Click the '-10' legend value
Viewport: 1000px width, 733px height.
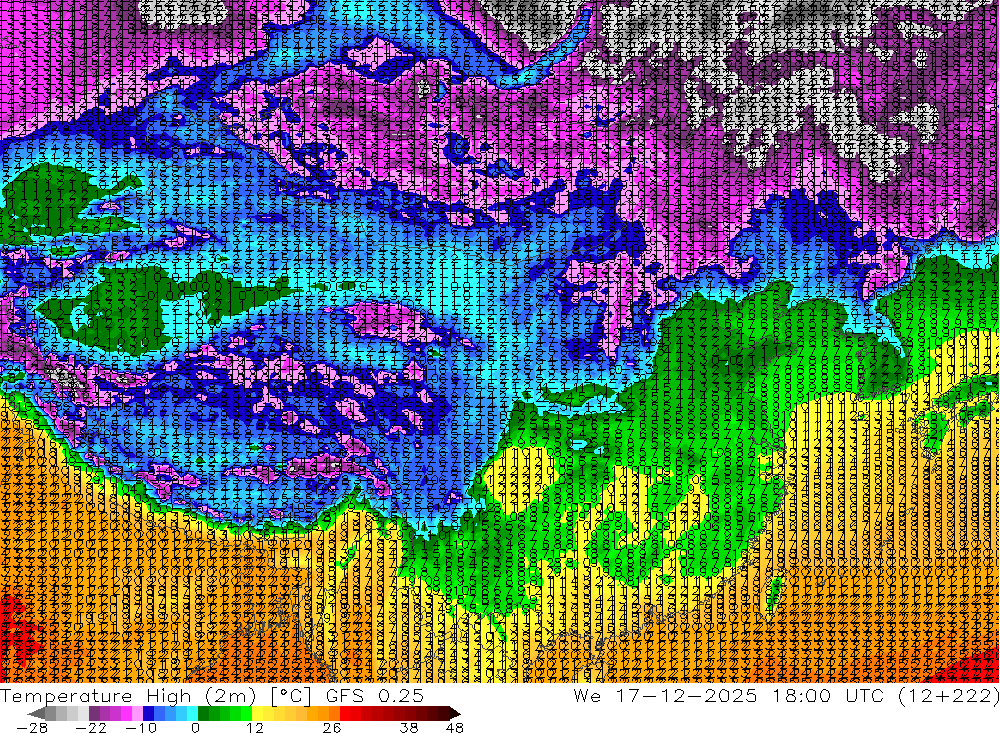click(x=141, y=727)
